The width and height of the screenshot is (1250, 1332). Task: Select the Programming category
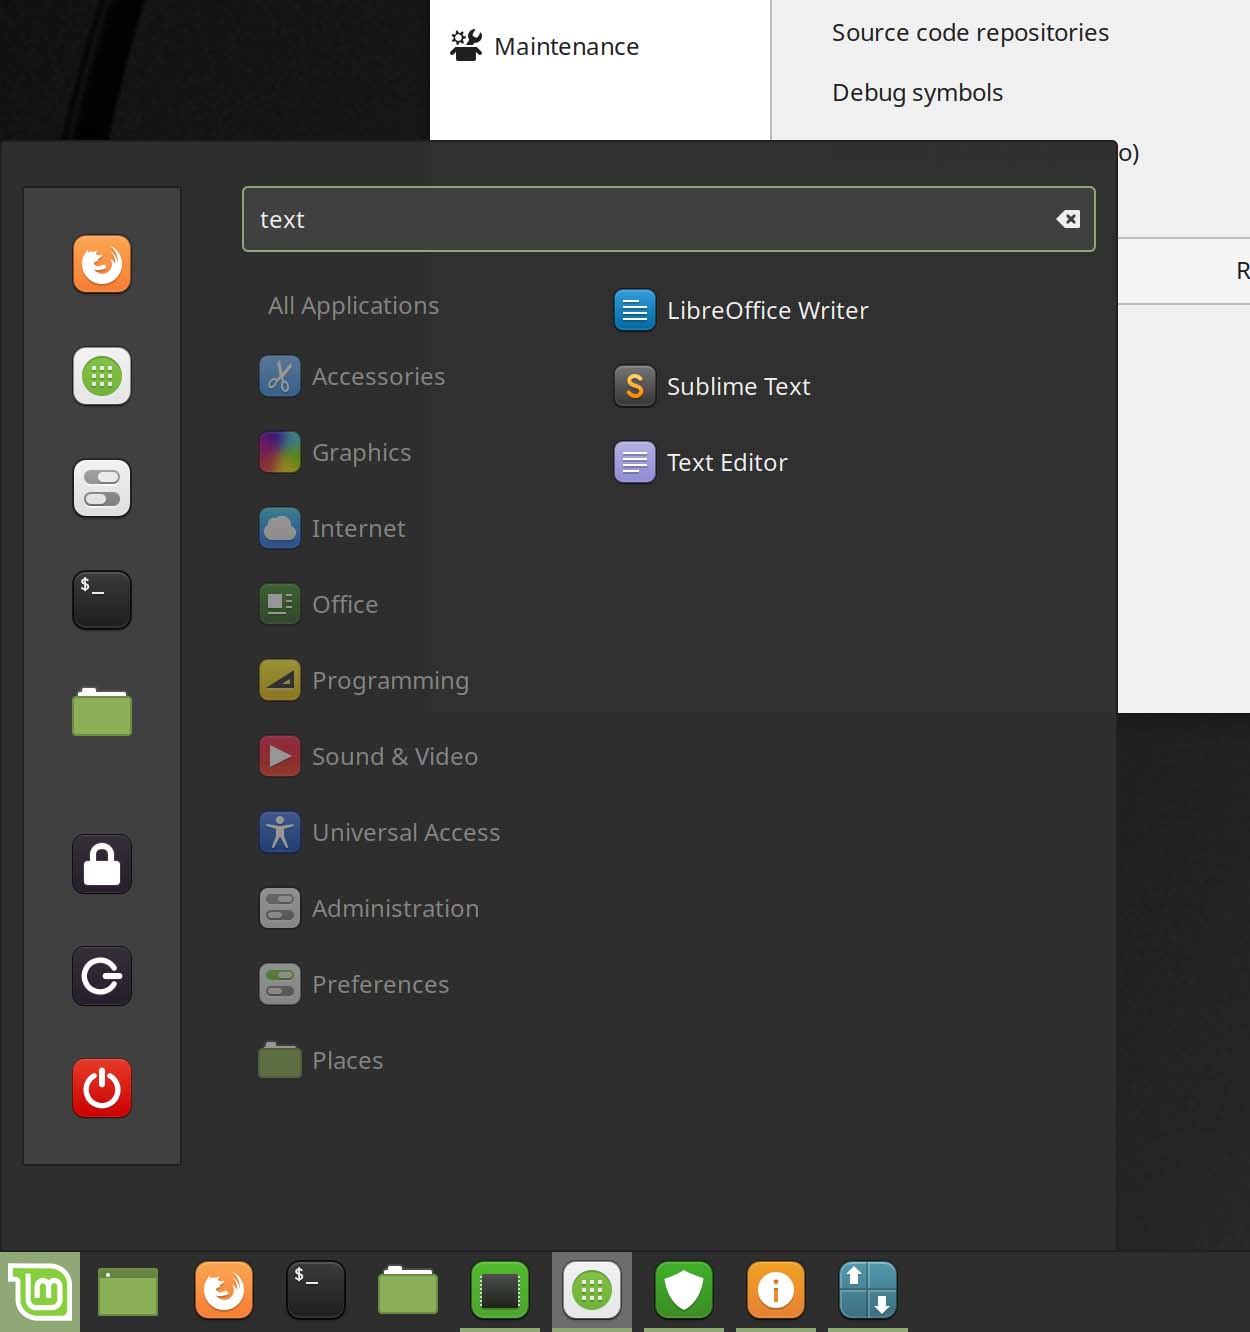390,680
